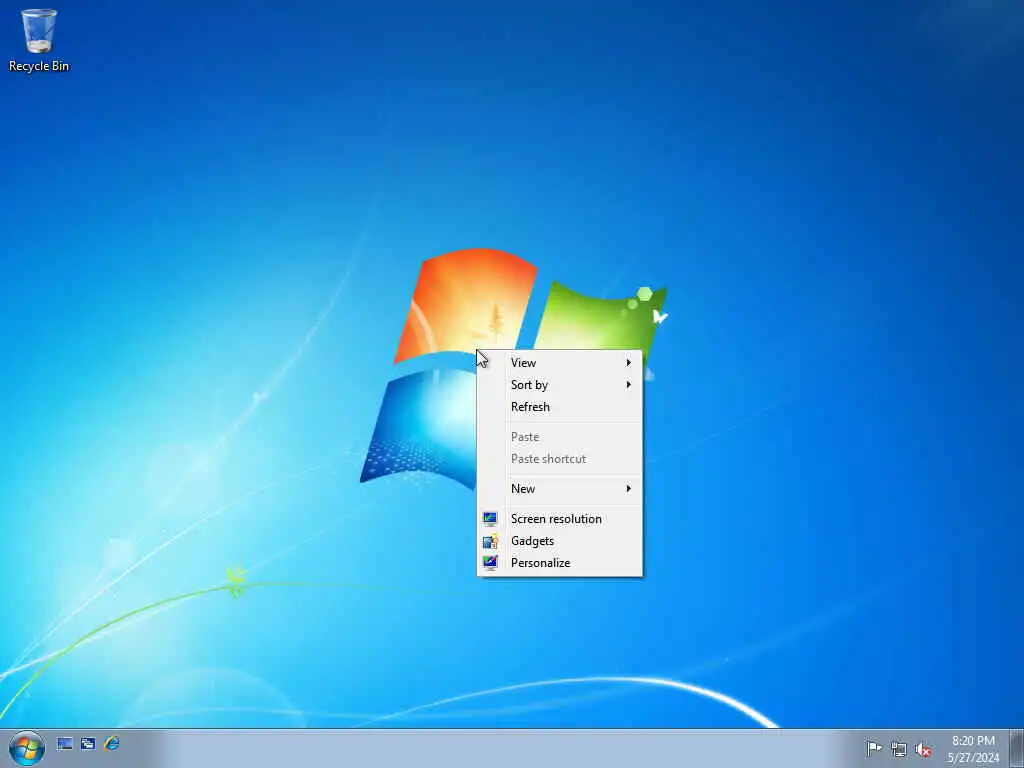Click the 8:20 PM taskbar clock
This screenshot has width=1024, height=768.
point(973,749)
